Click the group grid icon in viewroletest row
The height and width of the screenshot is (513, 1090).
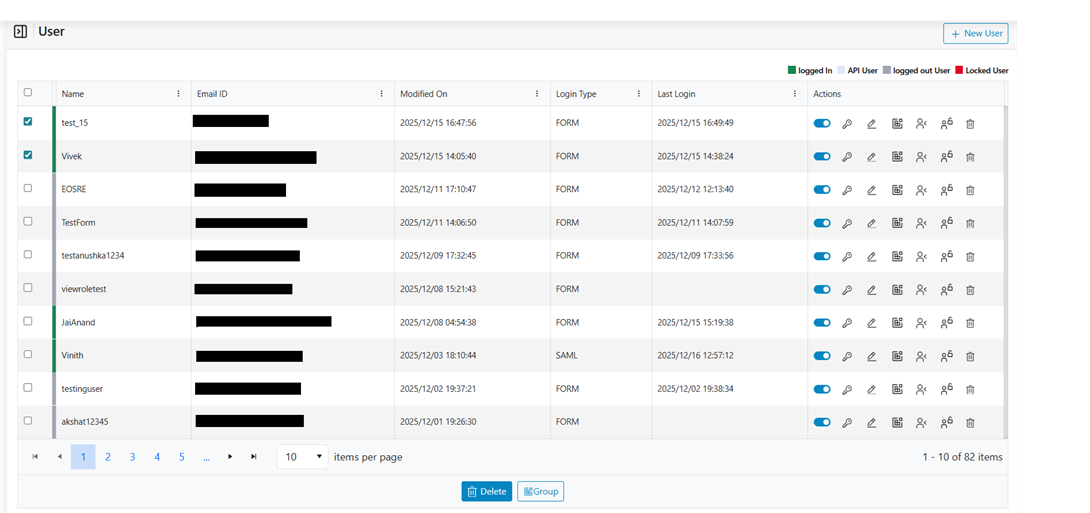[x=897, y=290]
